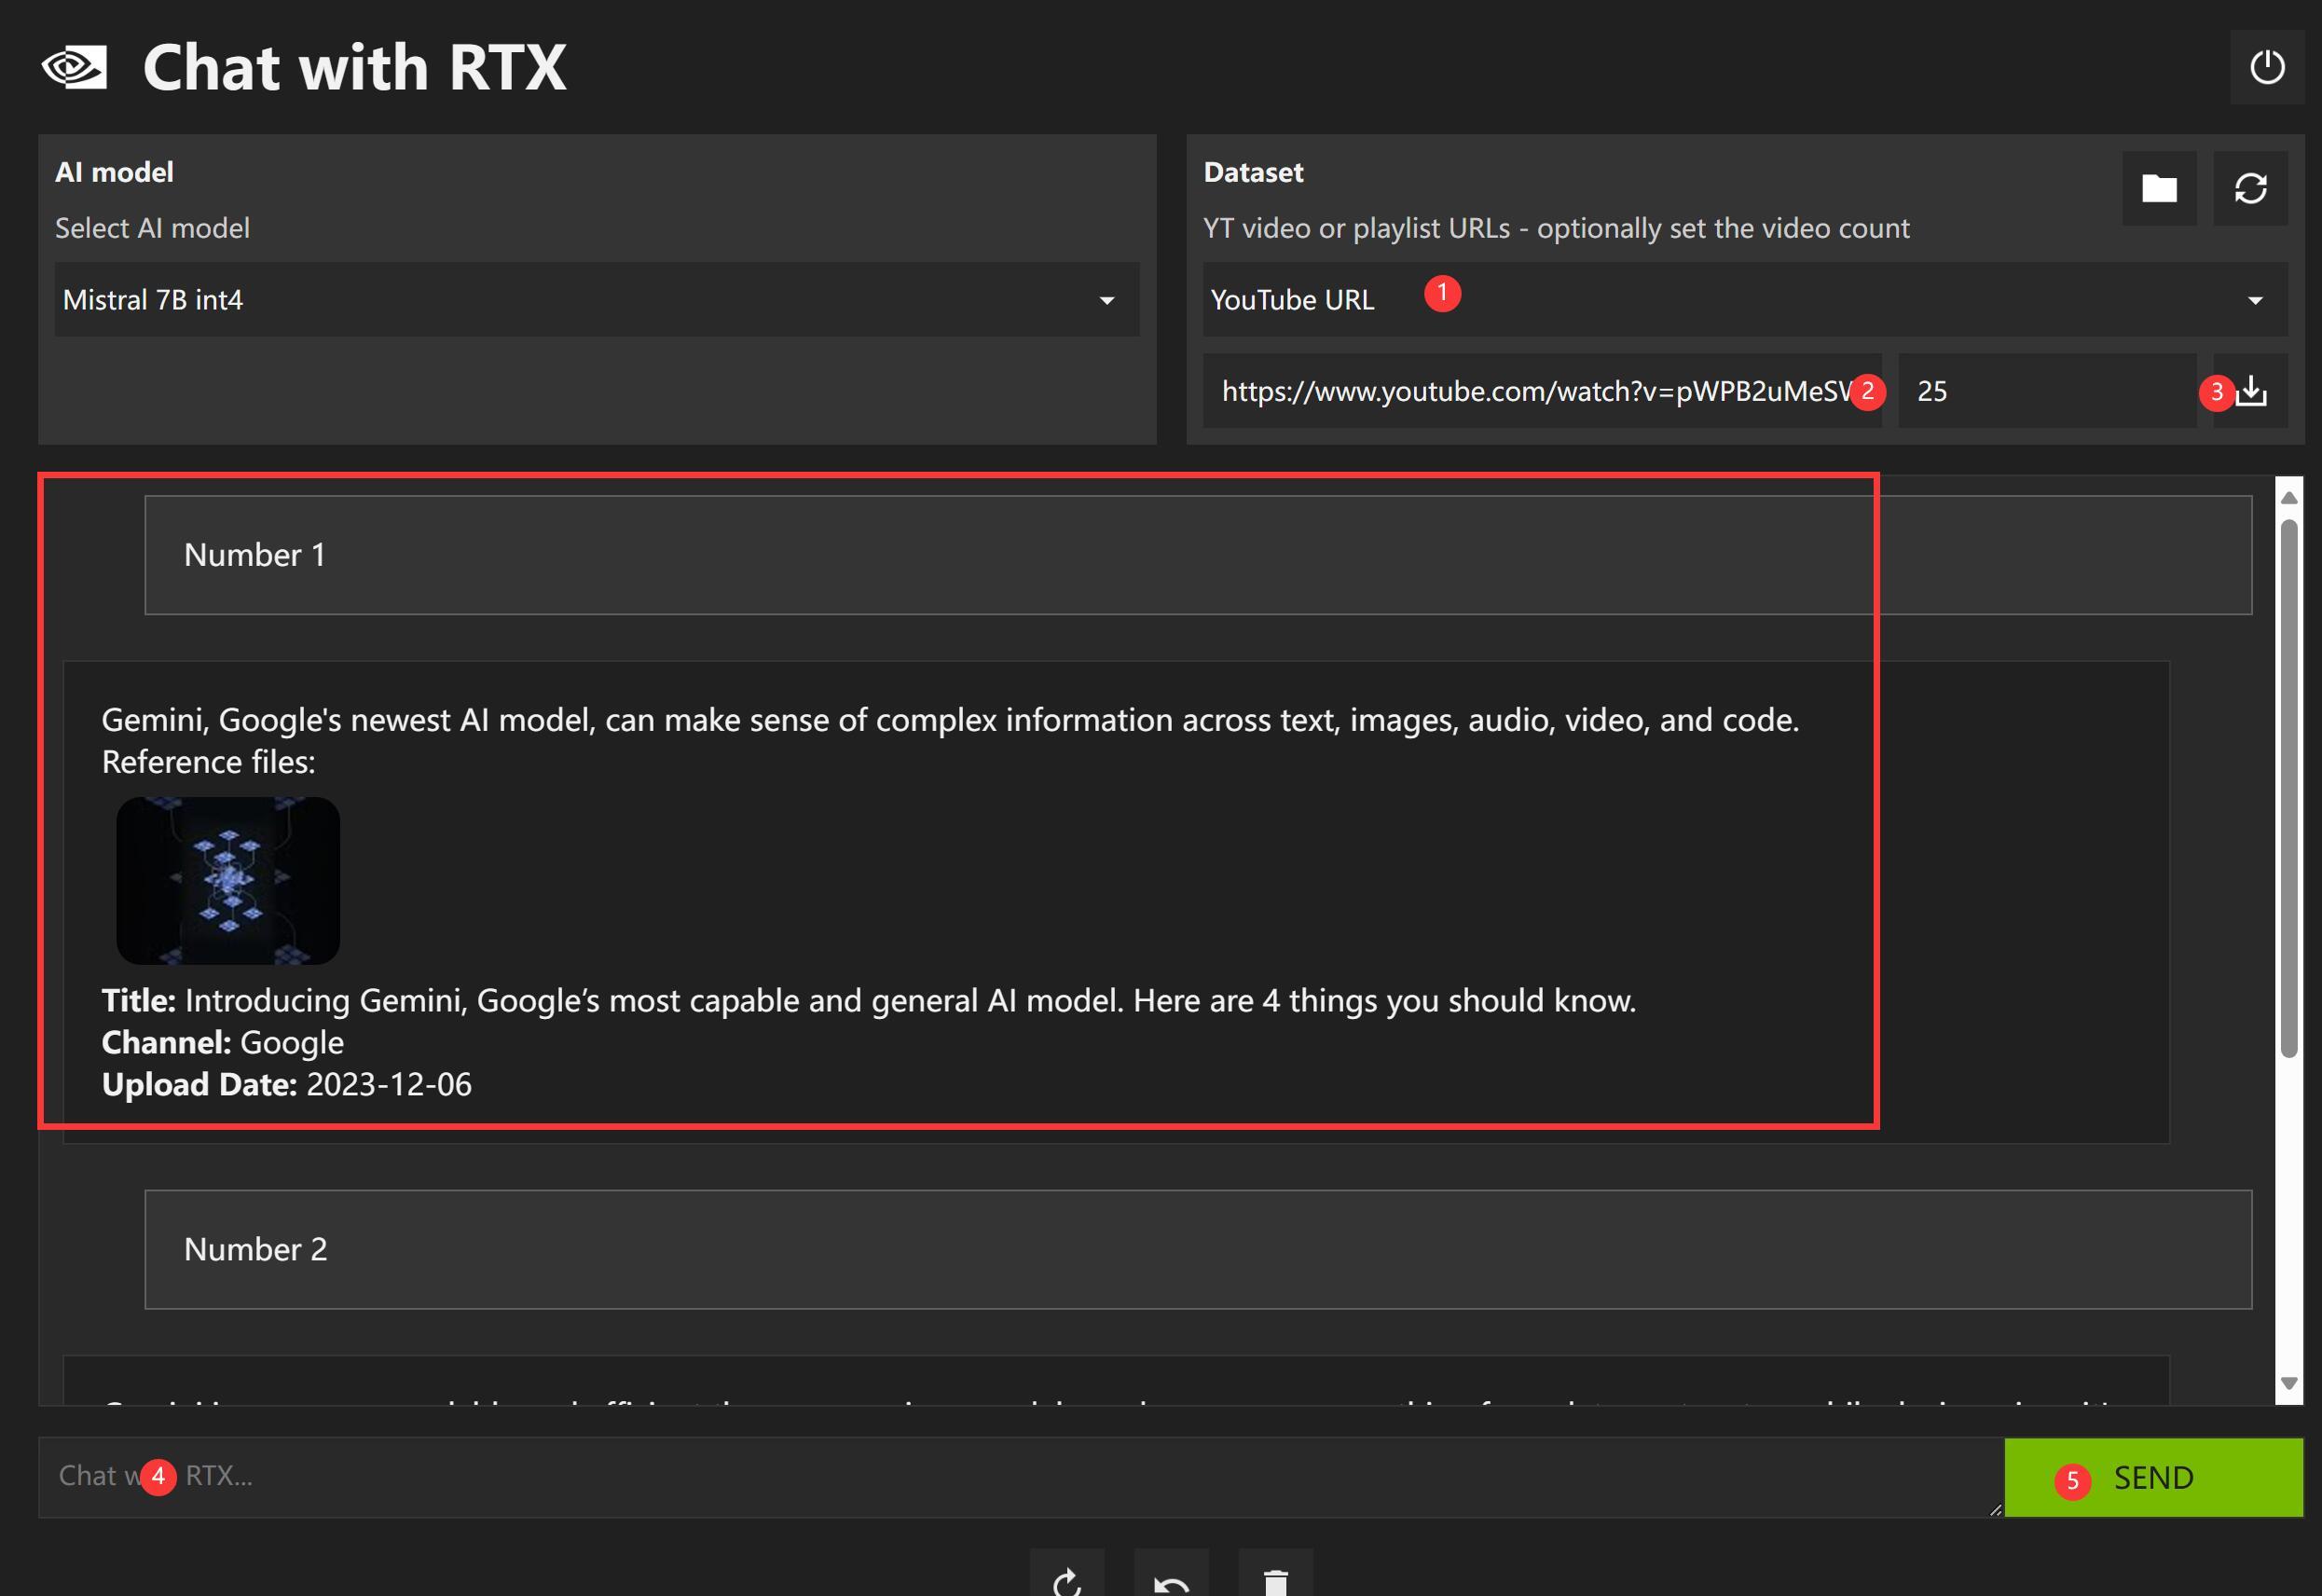2322x1596 pixels.
Task: Click the power shutdown icon
Action: tap(2266, 67)
